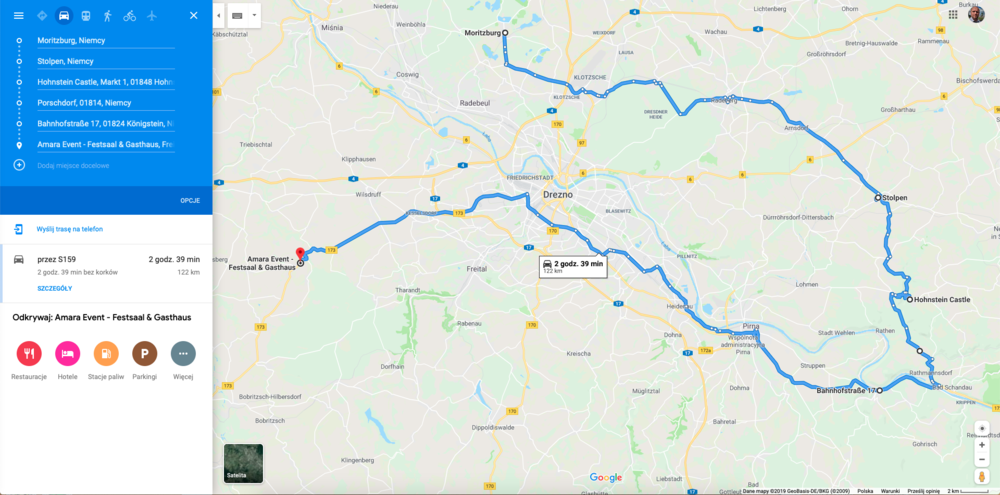
Task: Select best travel mode icon
Action: pos(42,15)
